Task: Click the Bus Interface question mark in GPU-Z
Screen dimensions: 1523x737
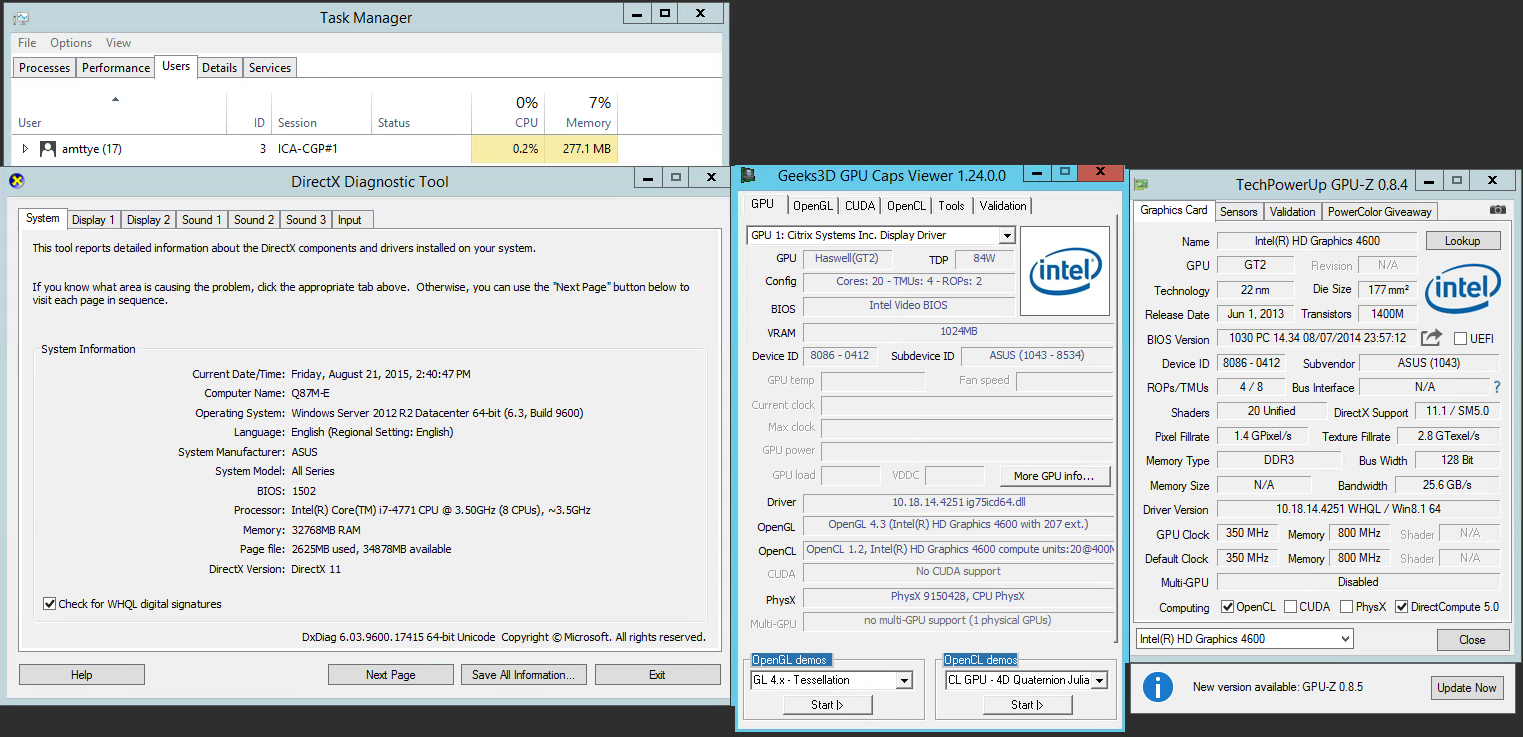Action: (x=1497, y=387)
